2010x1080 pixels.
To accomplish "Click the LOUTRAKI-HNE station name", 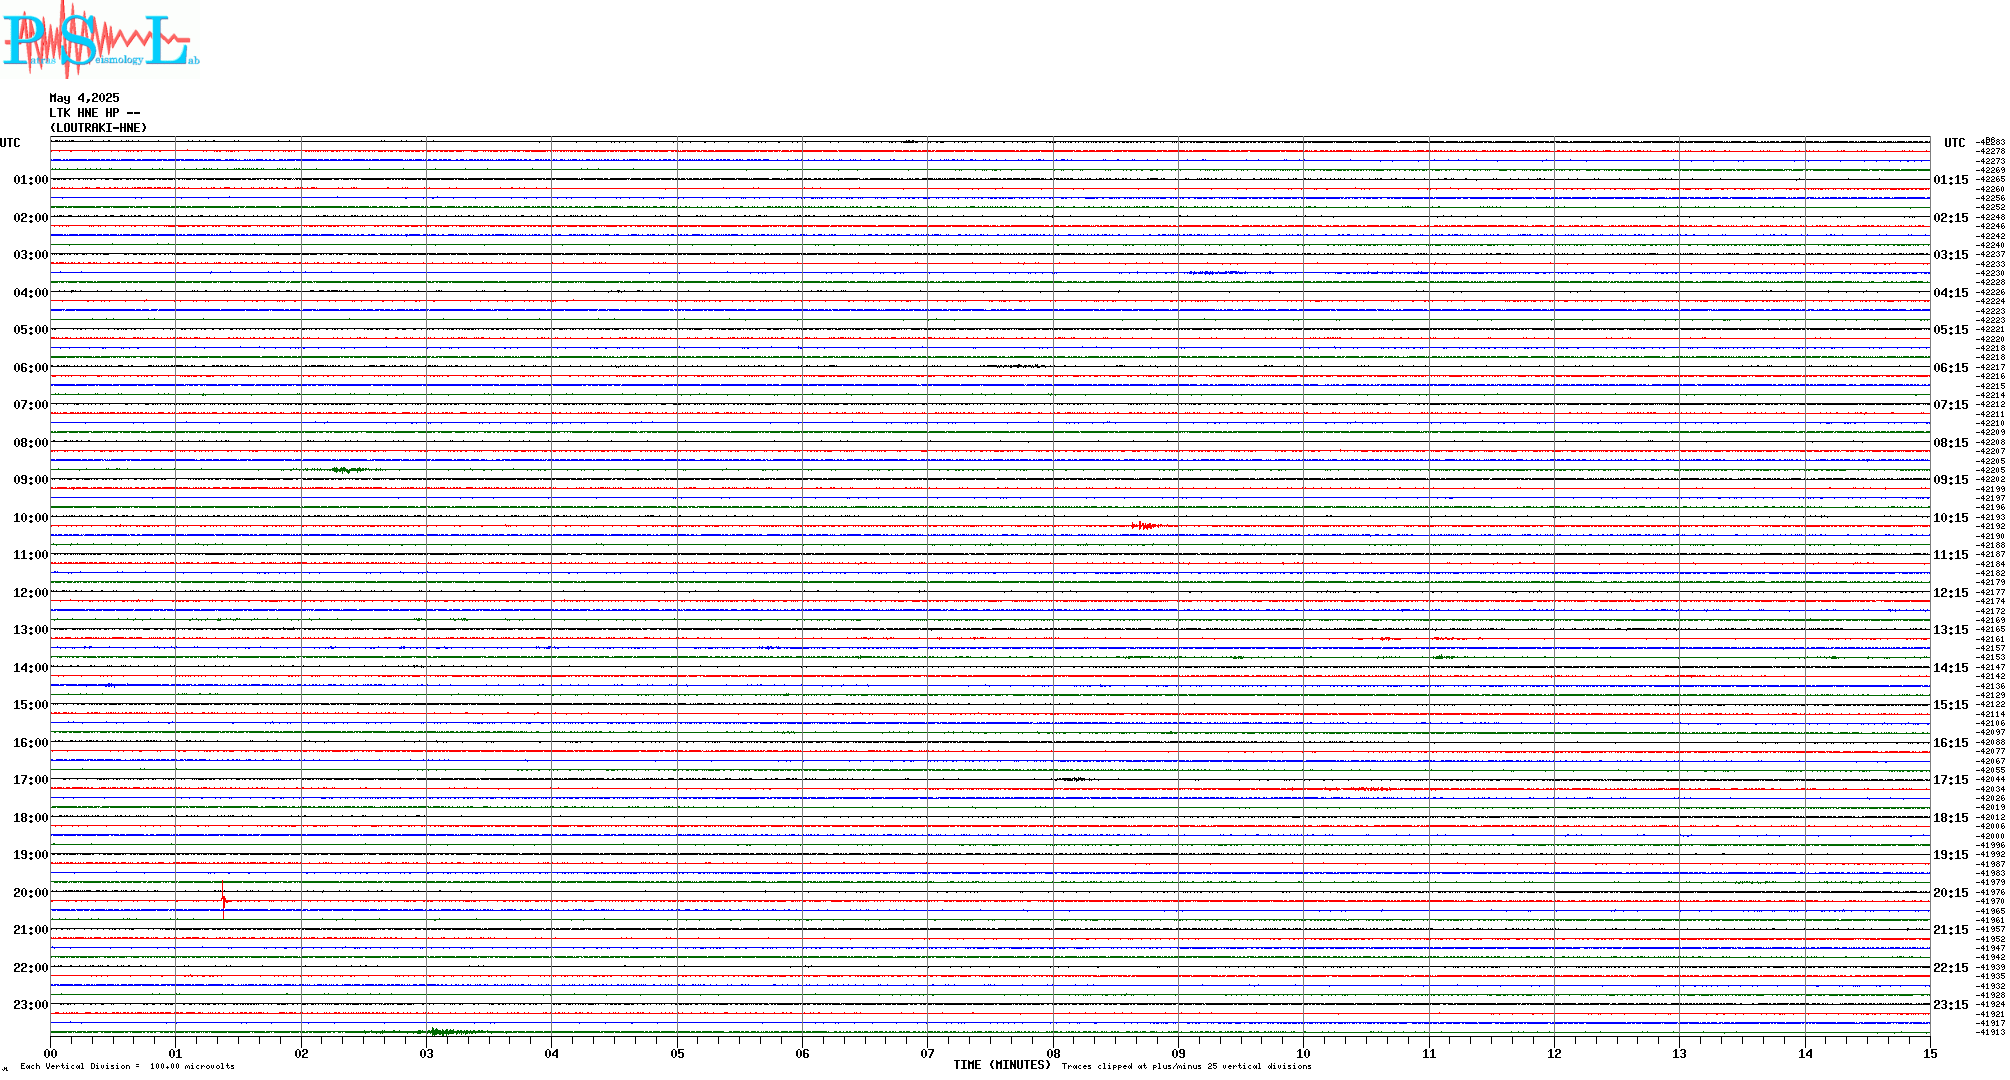I will [x=98, y=128].
